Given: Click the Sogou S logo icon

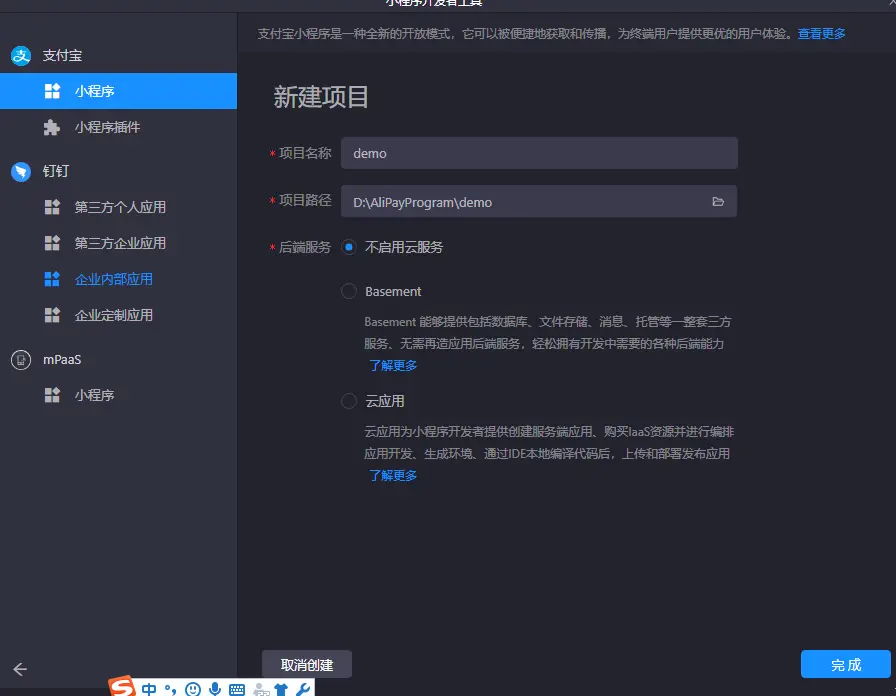Looking at the screenshot, I should click(122, 686).
